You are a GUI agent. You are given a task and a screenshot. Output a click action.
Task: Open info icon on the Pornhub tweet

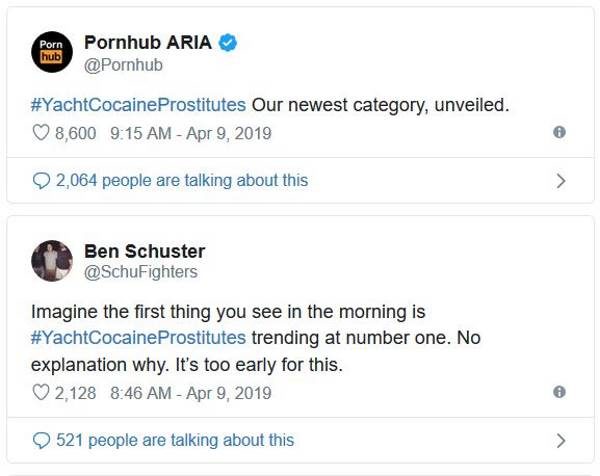click(559, 132)
